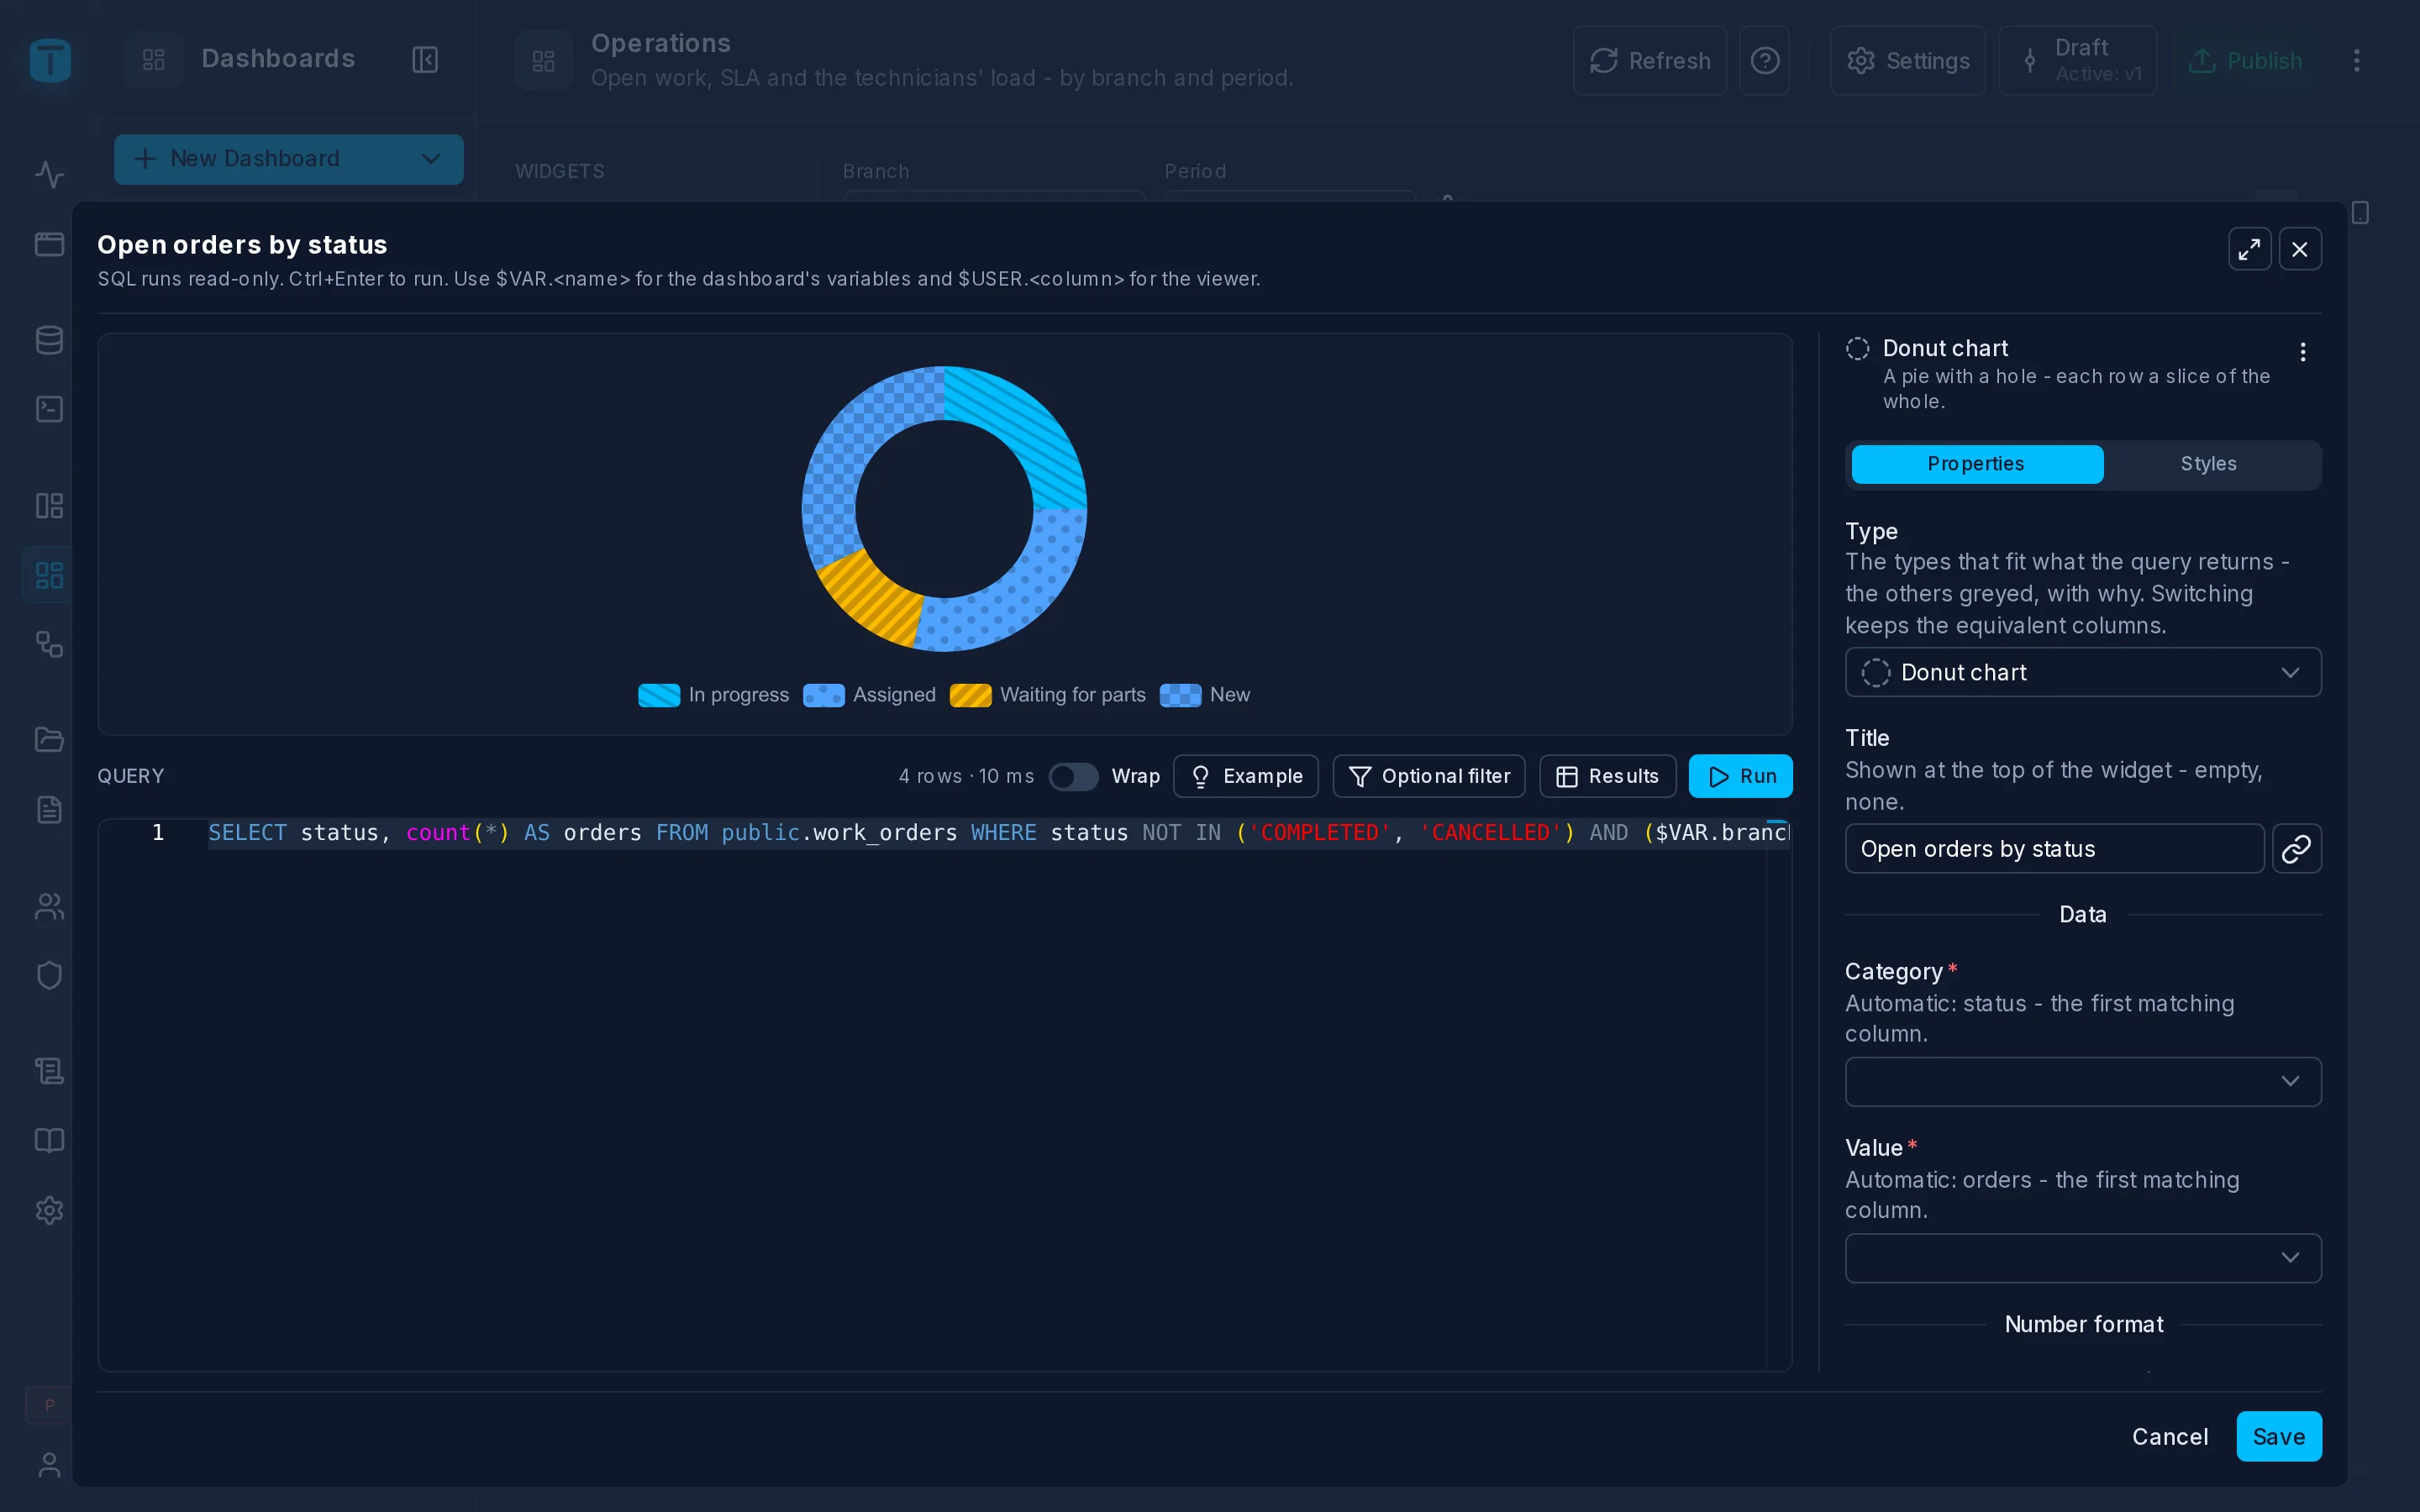
Task: Click the link icon beside the Title field
Action: (x=2296, y=849)
